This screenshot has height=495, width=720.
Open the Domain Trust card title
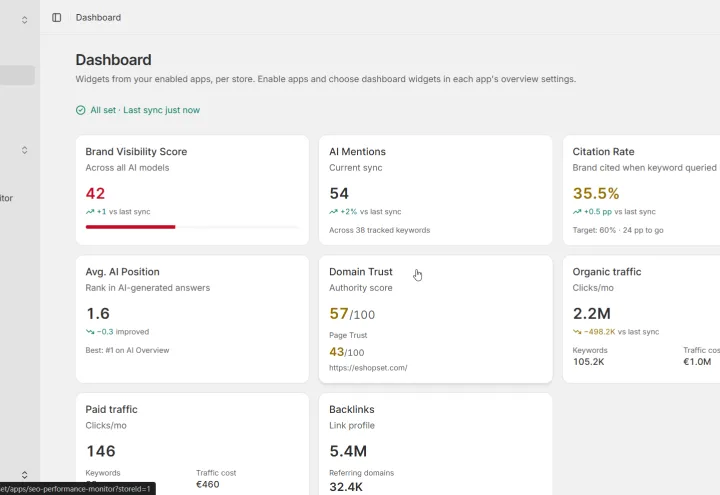360,272
